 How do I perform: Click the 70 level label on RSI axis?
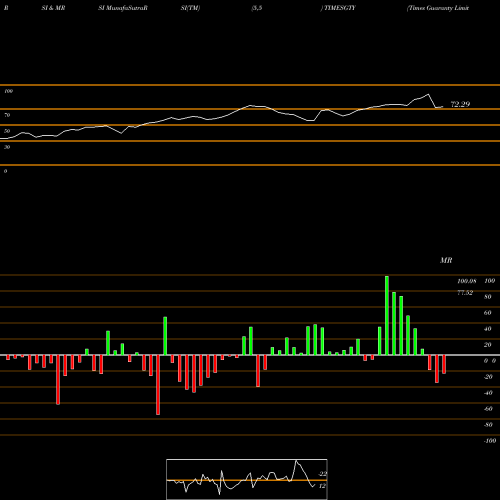(7, 115)
